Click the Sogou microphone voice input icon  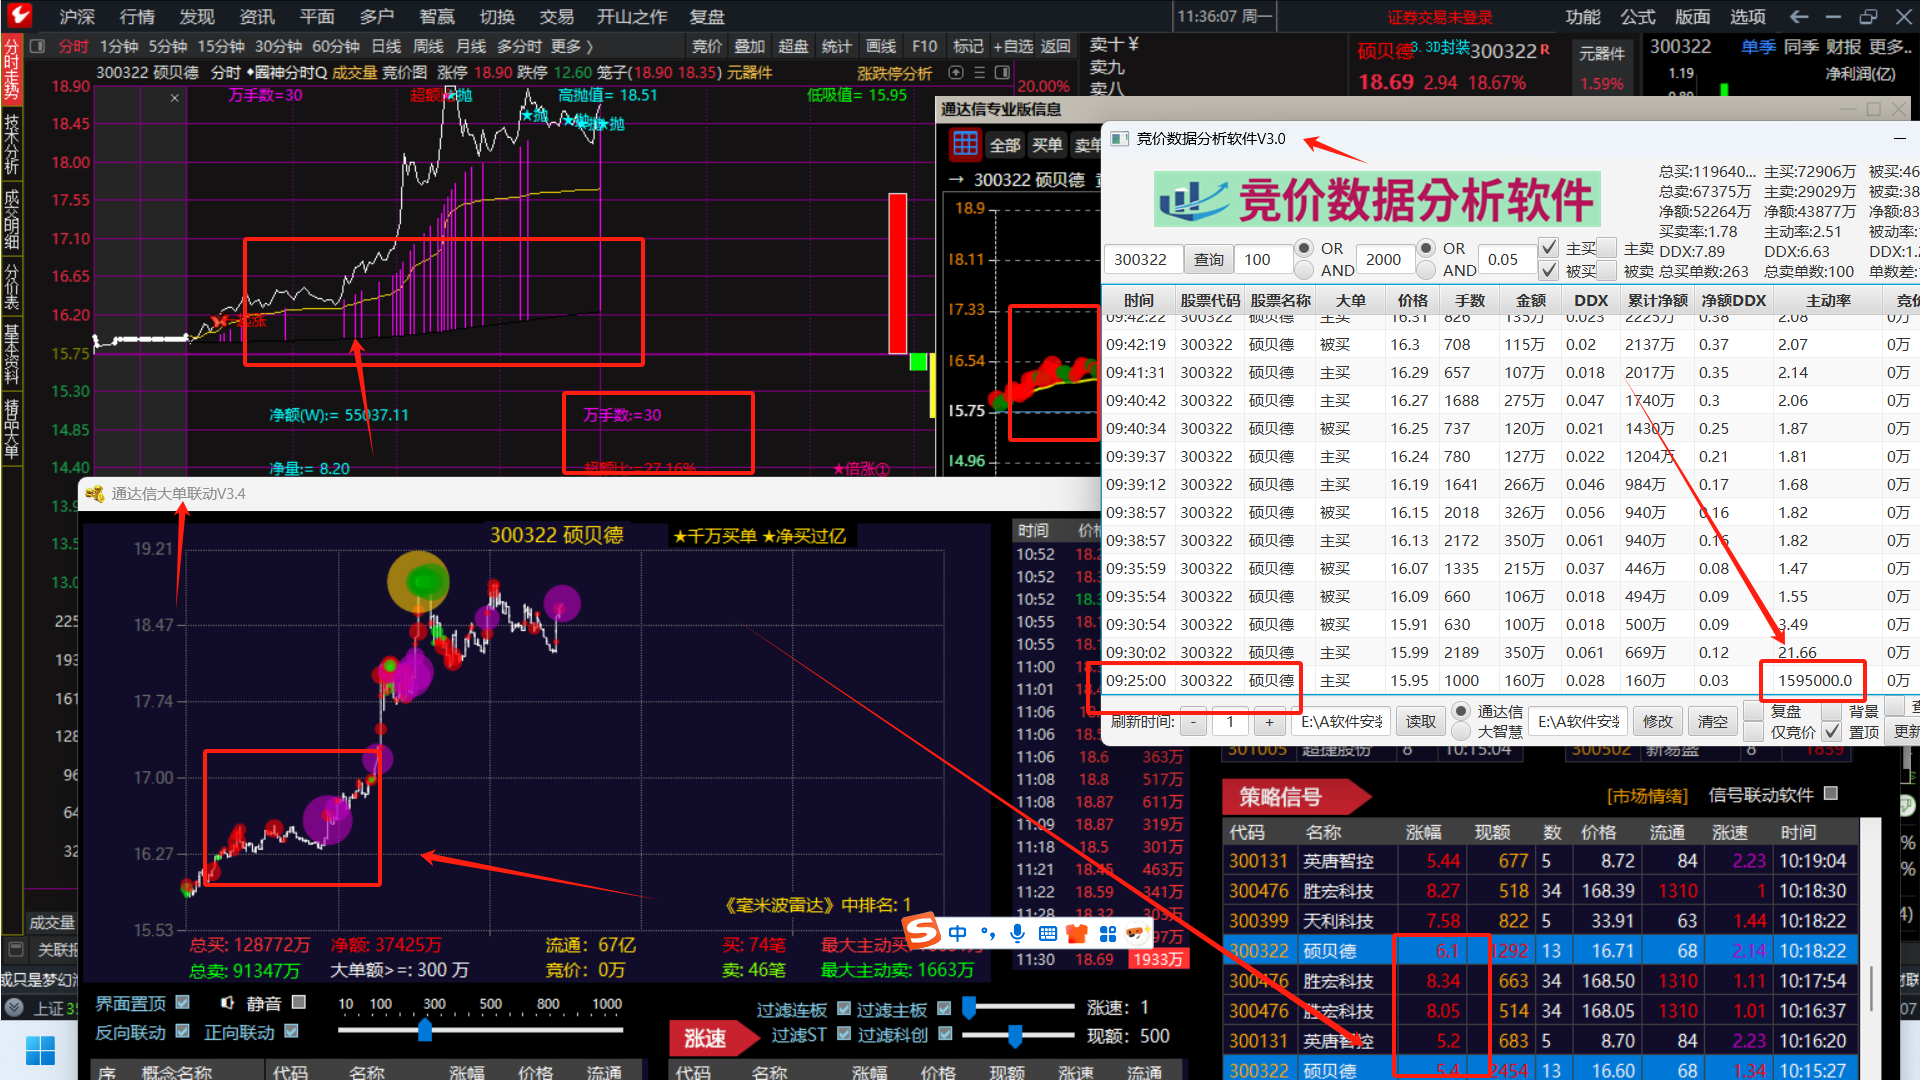click(1017, 933)
